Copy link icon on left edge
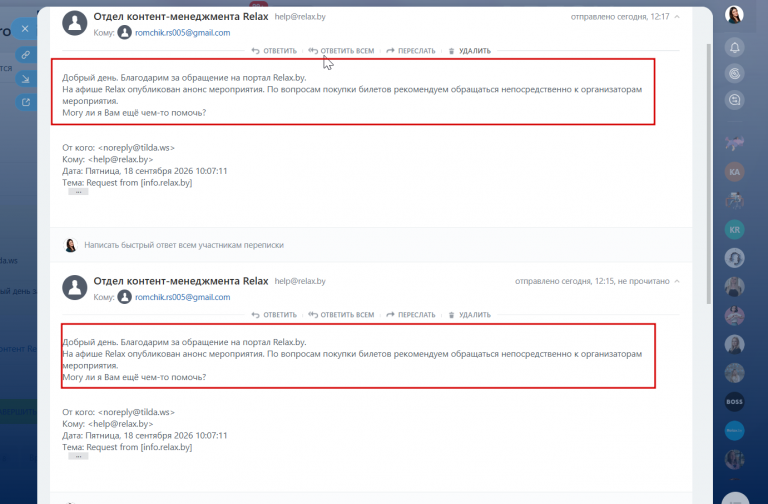 [25, 55]
